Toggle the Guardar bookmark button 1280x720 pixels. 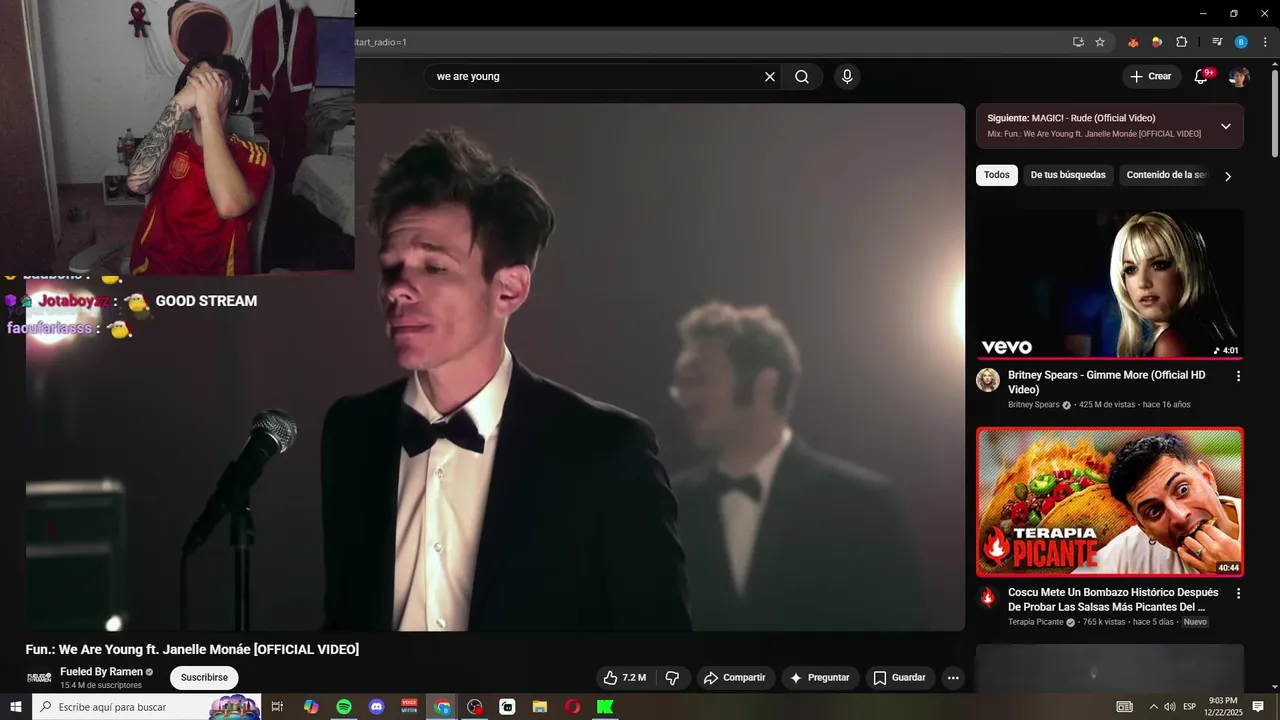click(x=900, y=678)
